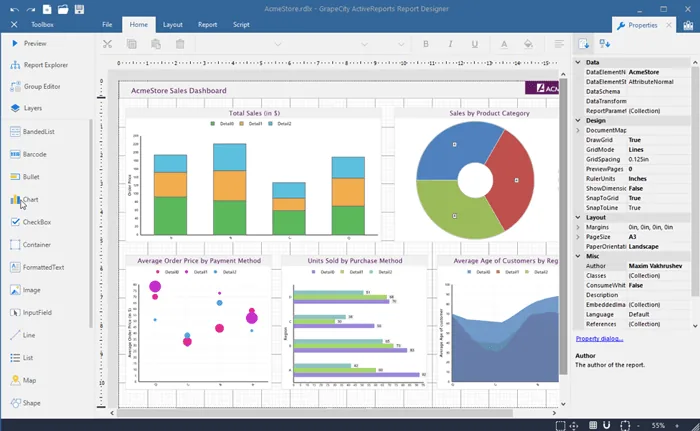Switch to the Layout ribbon tab
The image size is (700, 431).
(x=172, y=25)
